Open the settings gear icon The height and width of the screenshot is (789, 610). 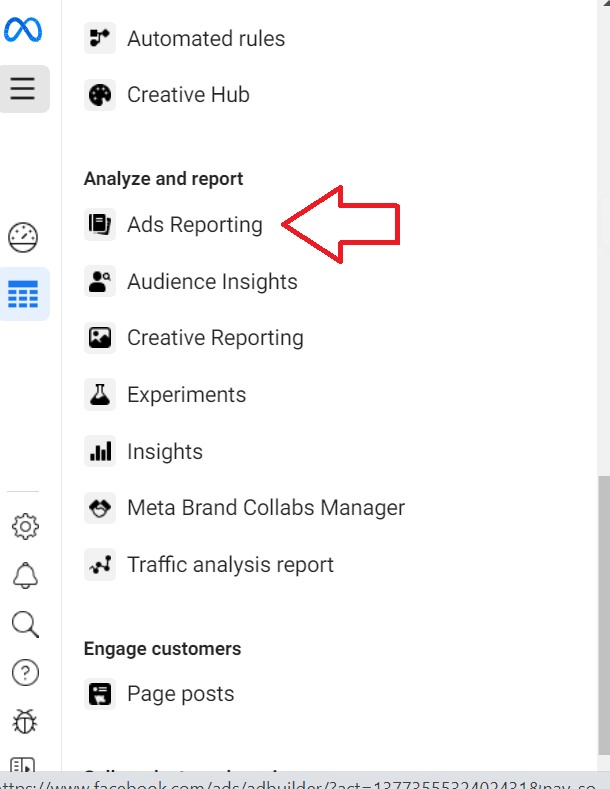25,526
